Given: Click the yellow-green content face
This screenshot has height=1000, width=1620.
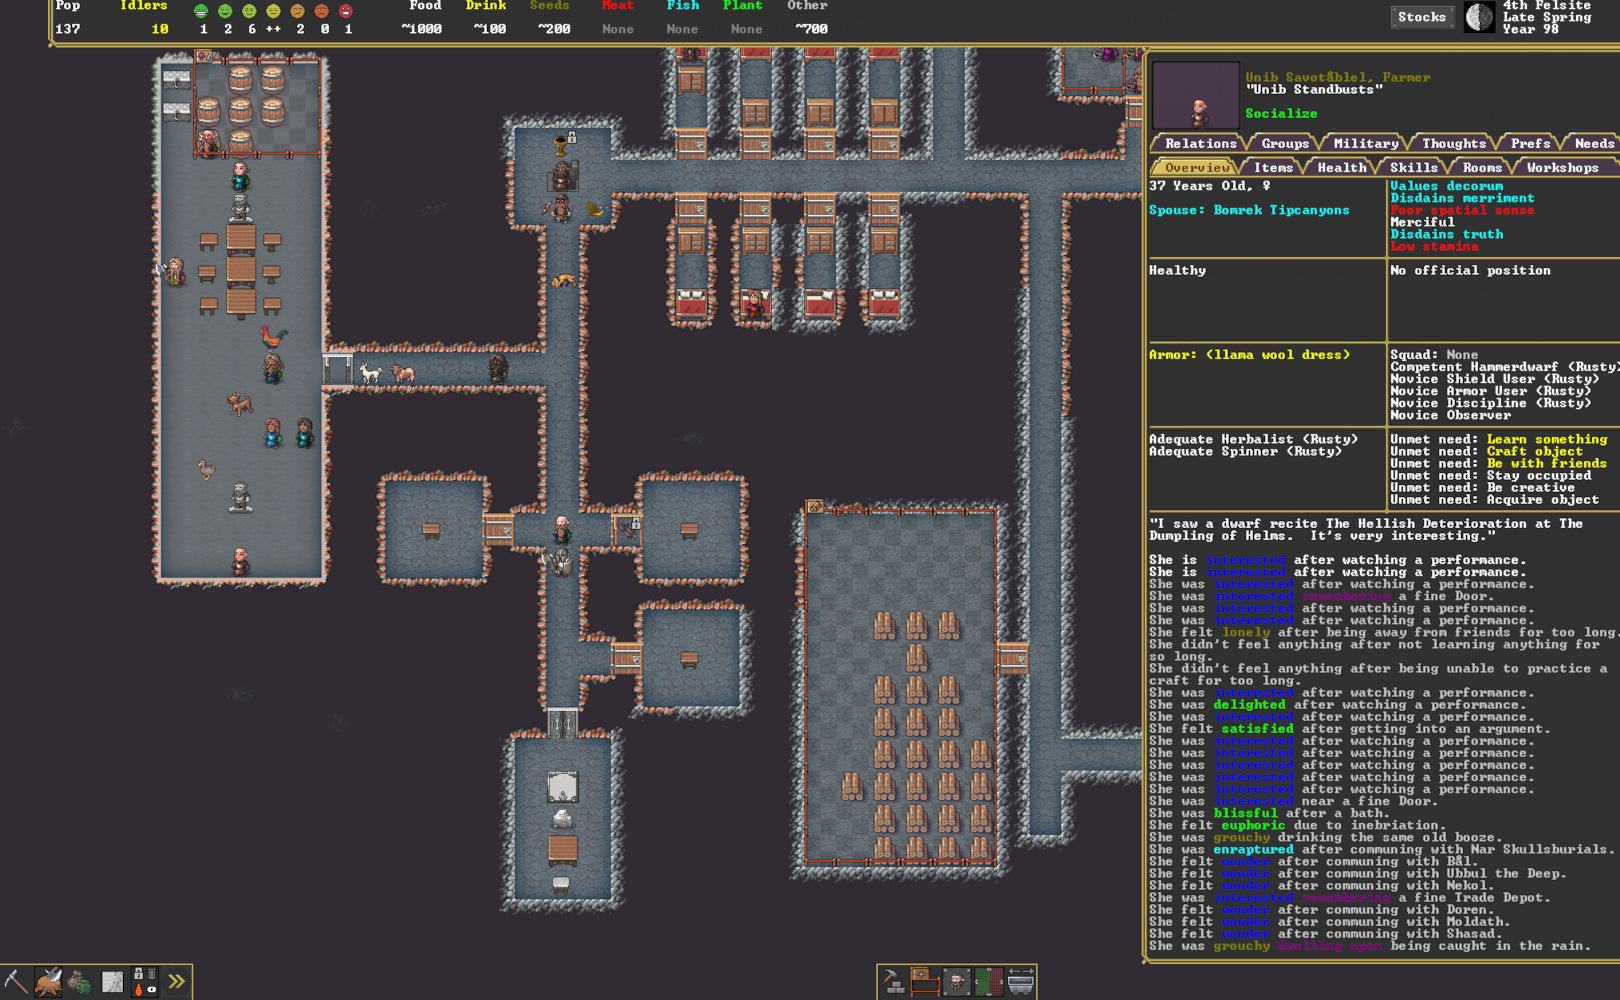Looking at the screenshot, I should [249, 11].
